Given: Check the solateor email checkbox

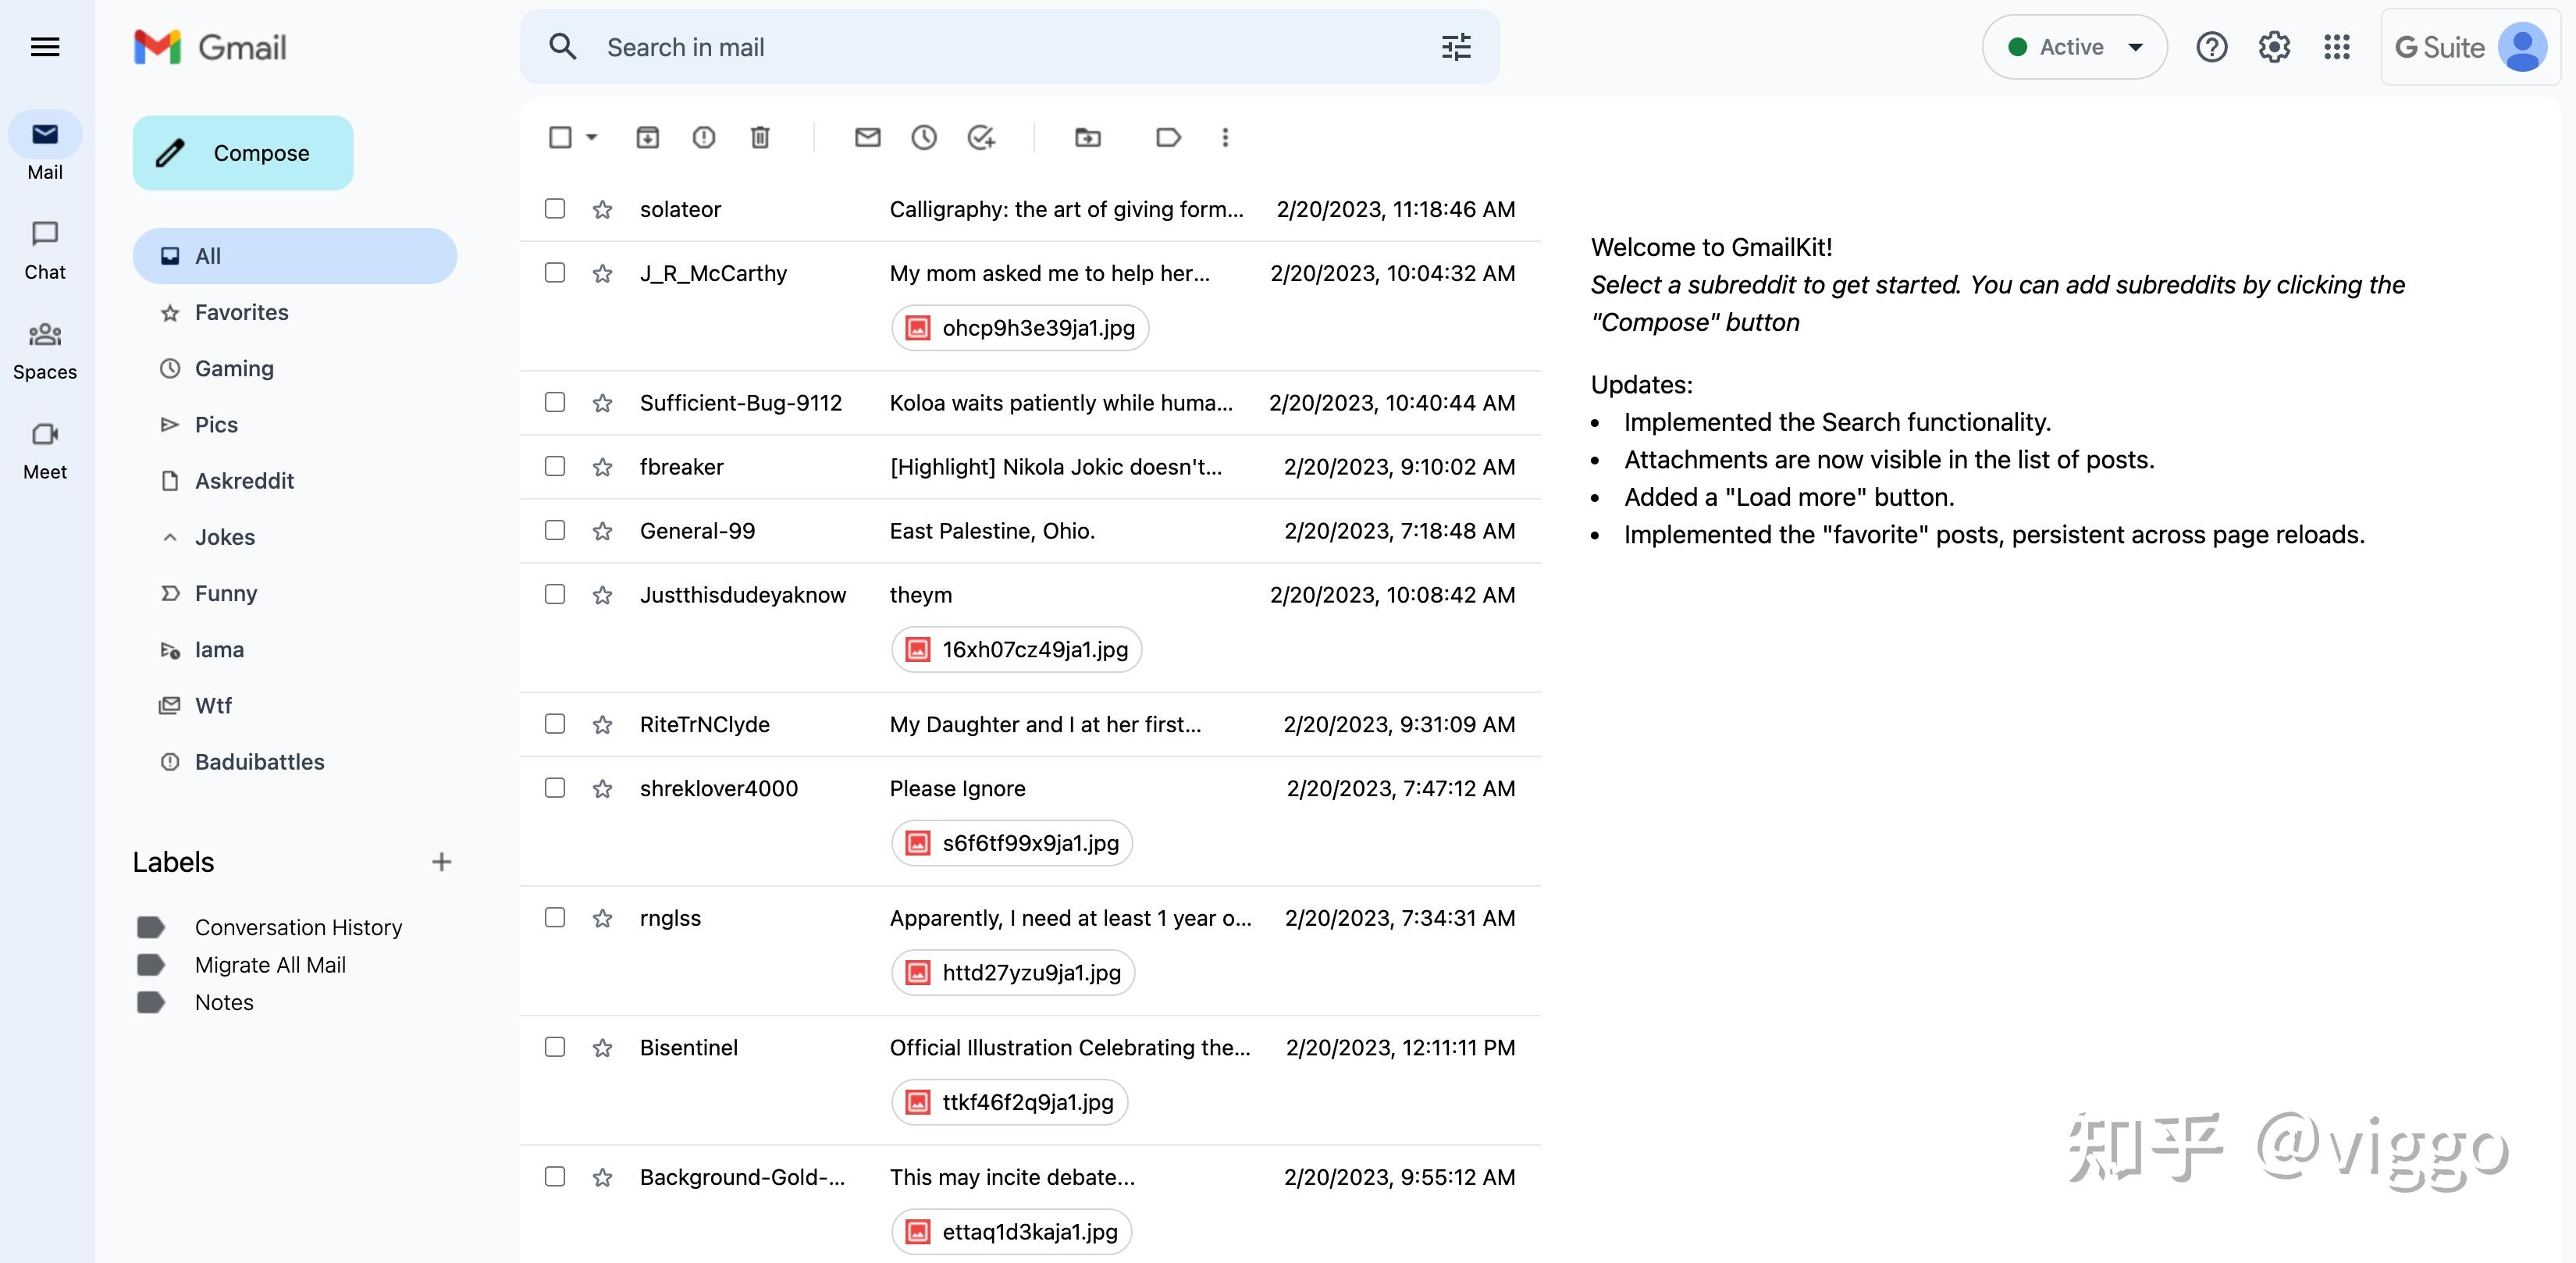Looking at the screenshot, I should click(x=555, y=209).
